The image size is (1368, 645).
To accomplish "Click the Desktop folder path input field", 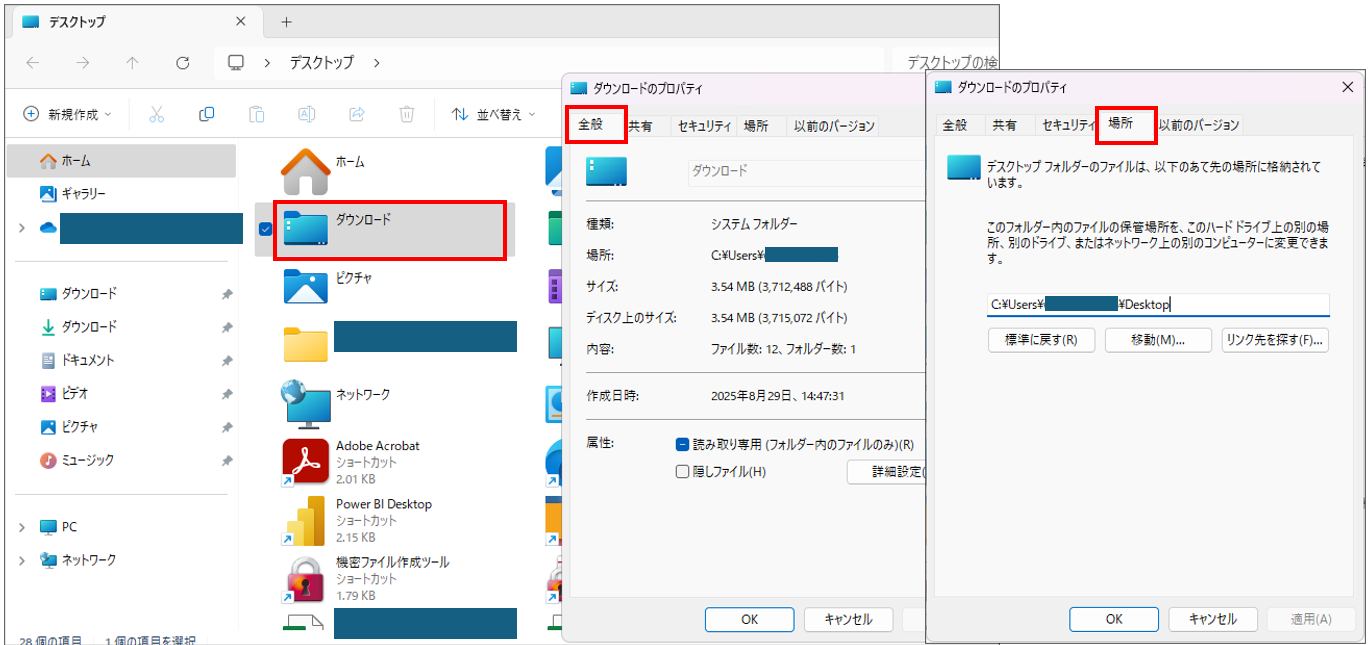I will pos(1158,305).
